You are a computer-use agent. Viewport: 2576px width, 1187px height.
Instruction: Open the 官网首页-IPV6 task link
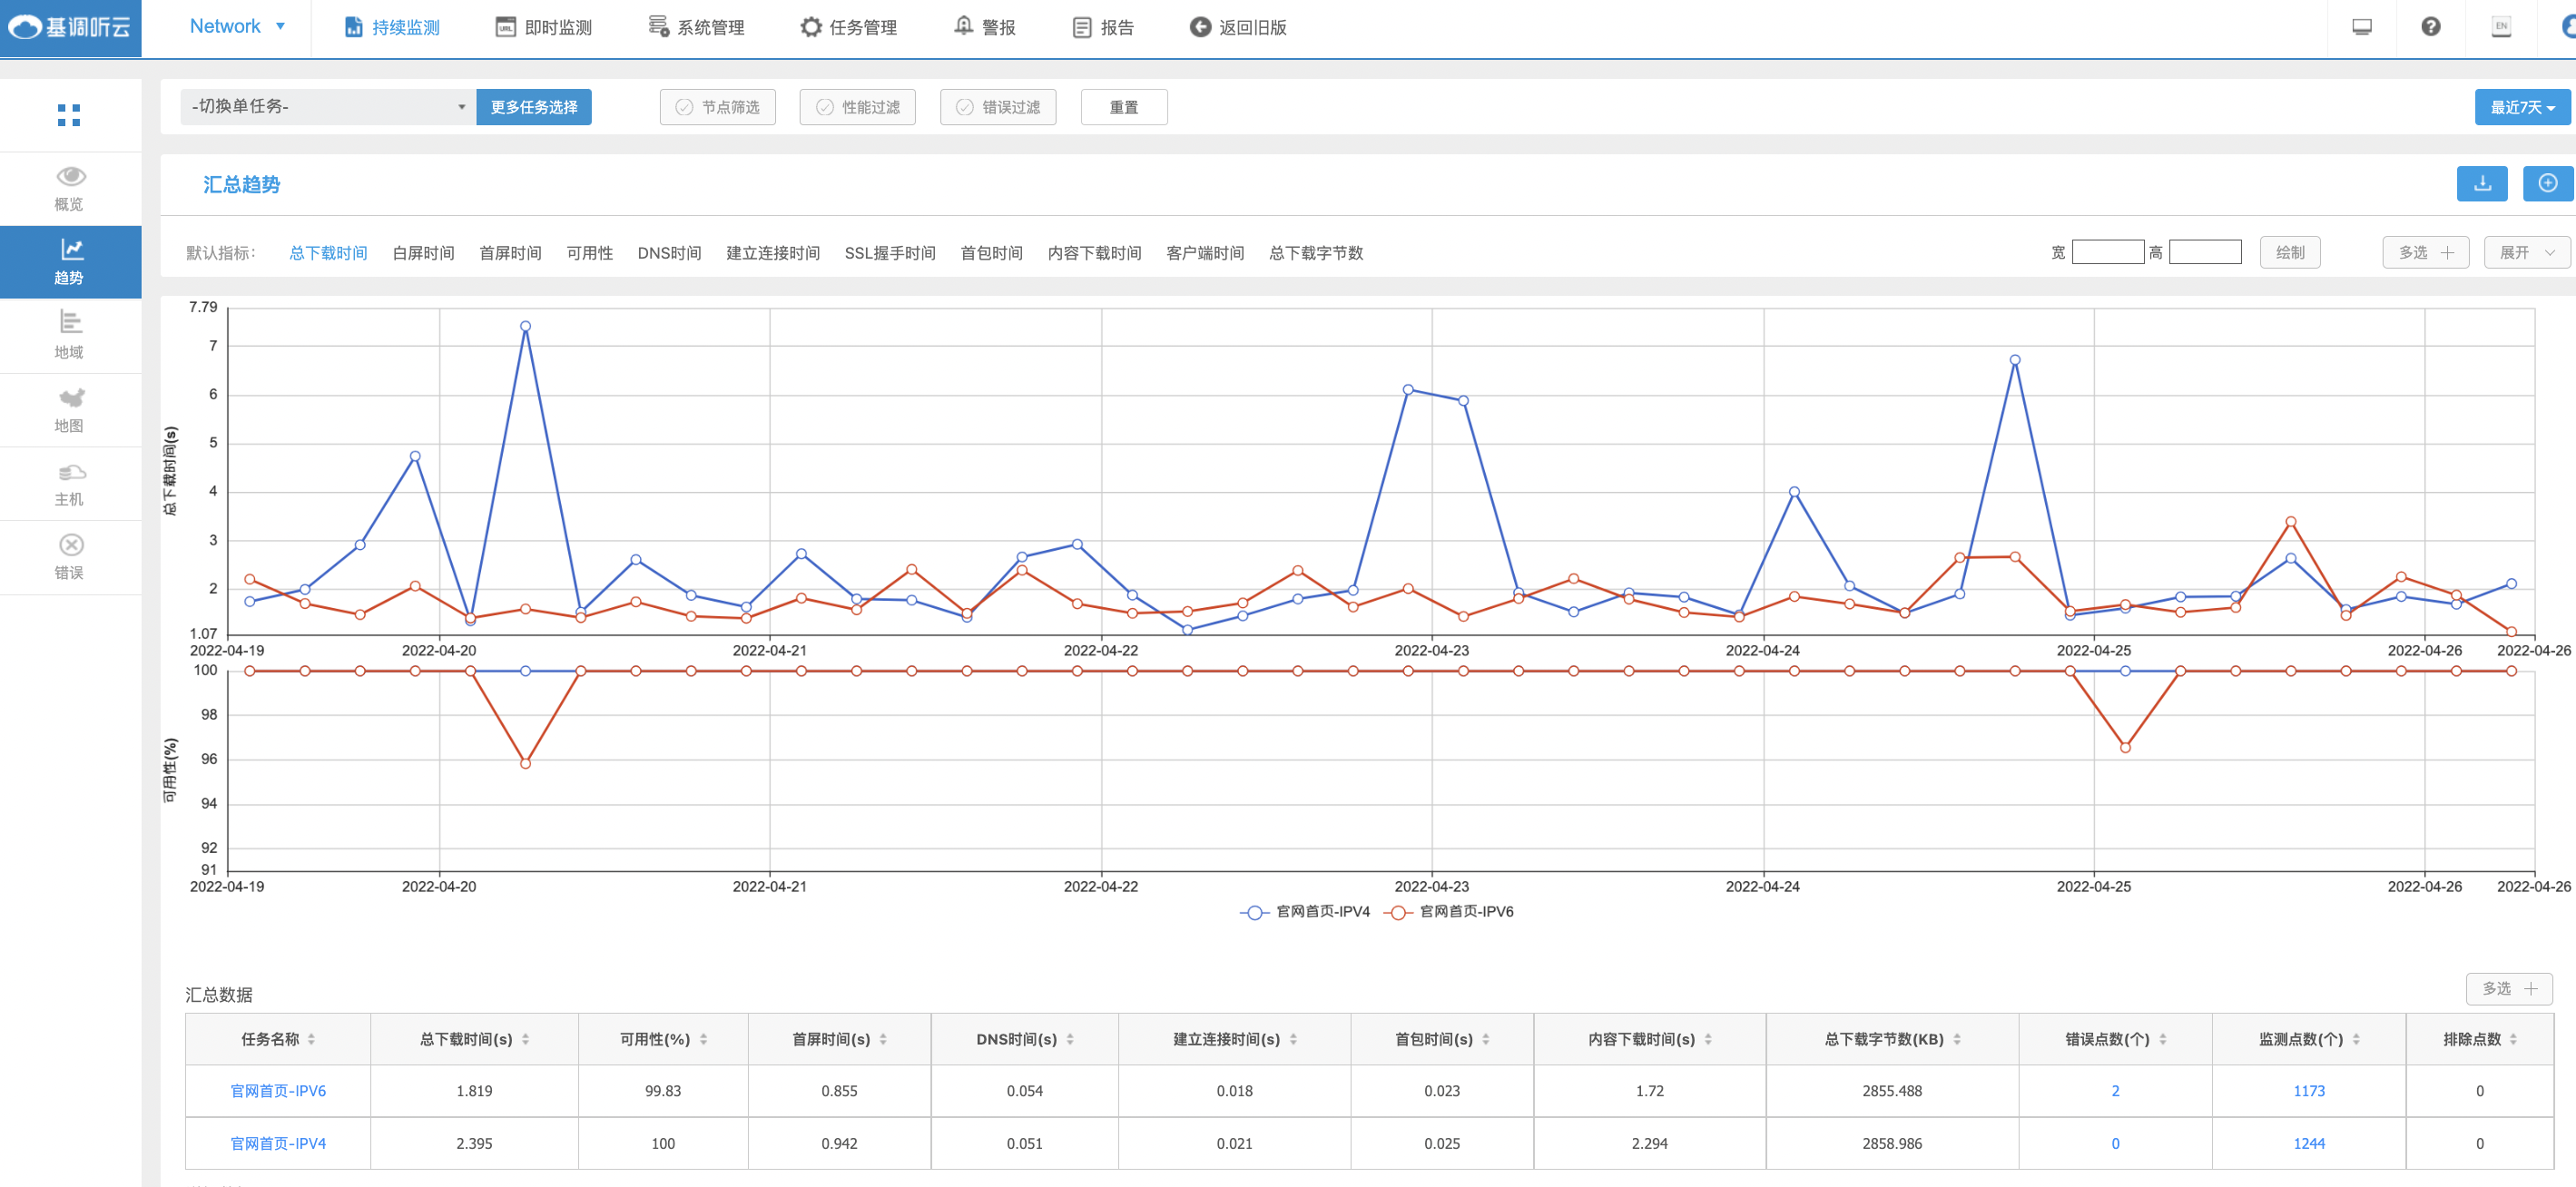(278, 1091)
